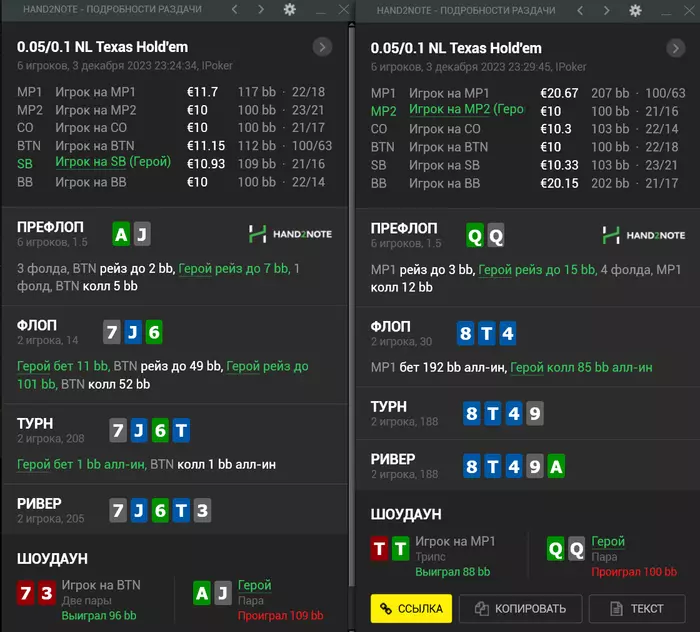Viewport: 700px width, 632px height.
Task: Click 'Герой бет 11 bb' flop action
Action: [63, 366]
